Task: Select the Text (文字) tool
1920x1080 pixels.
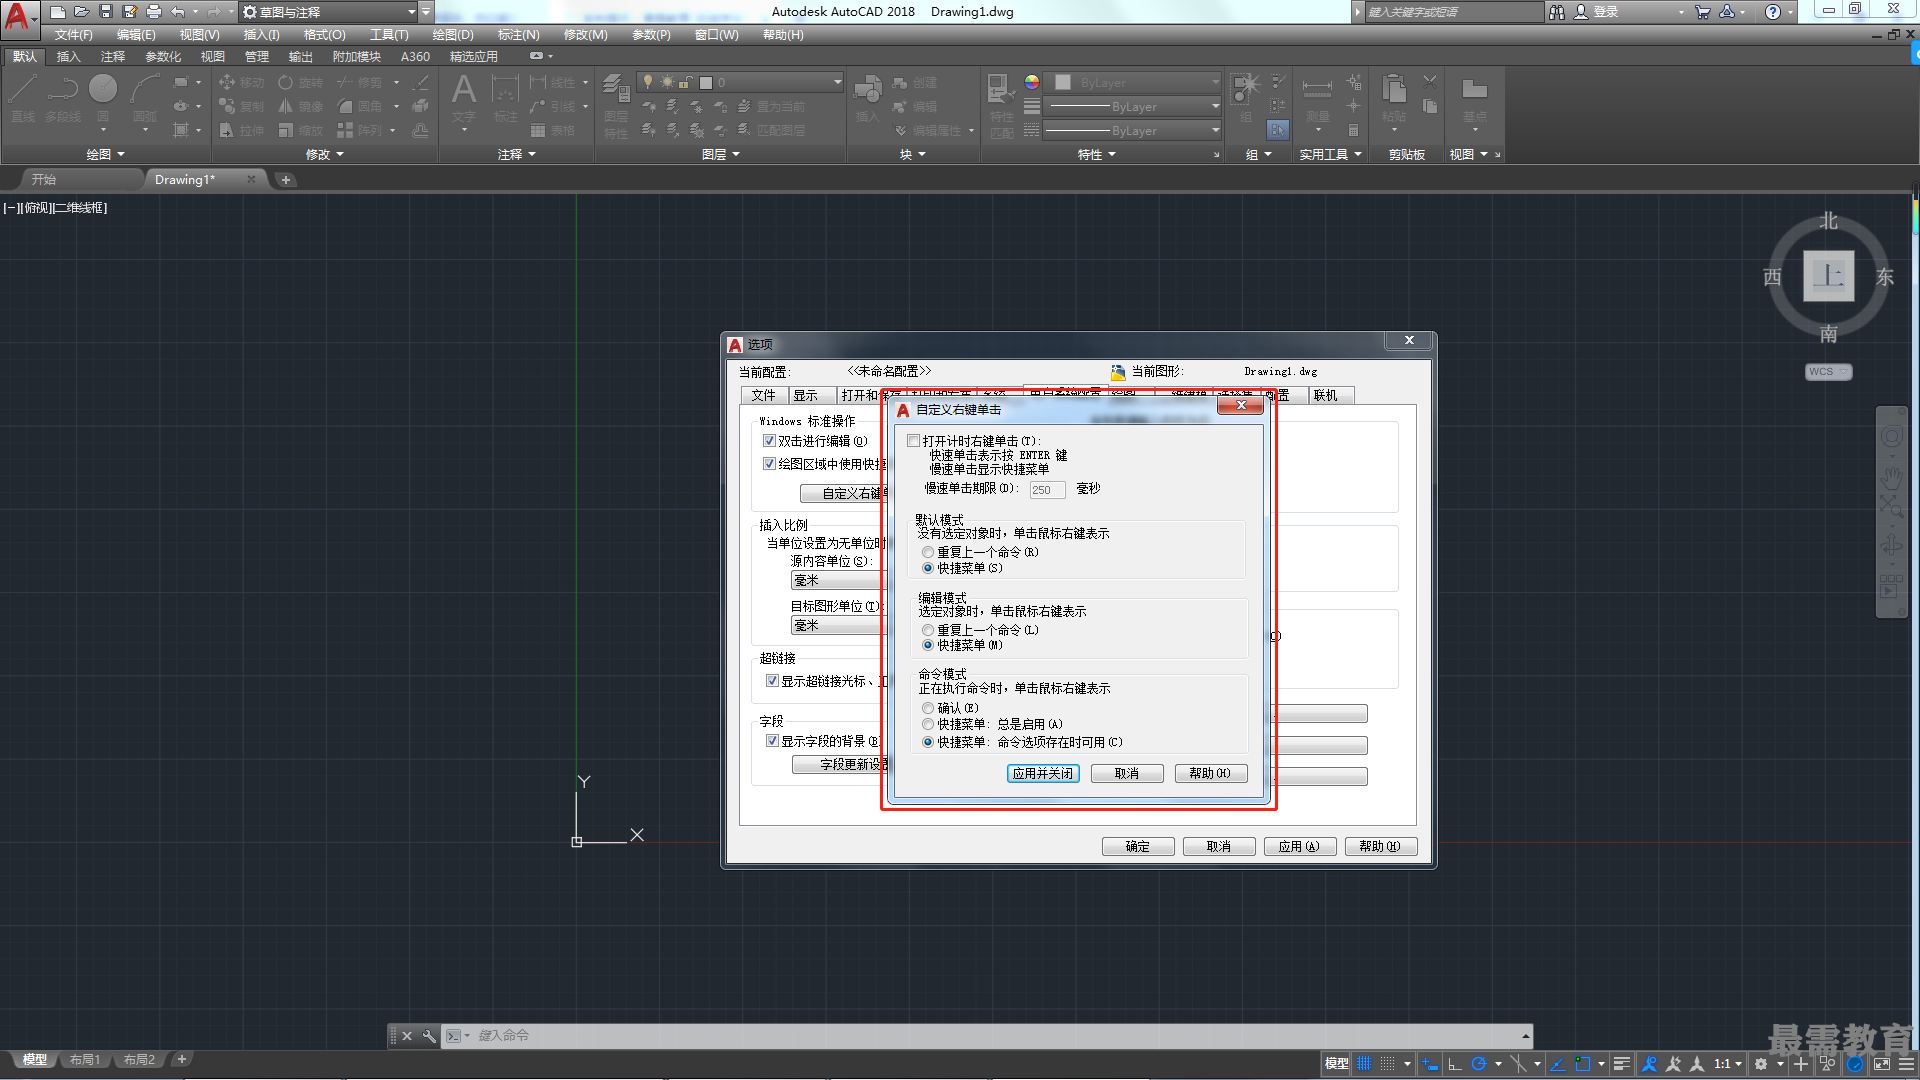Action: (463, 100)
